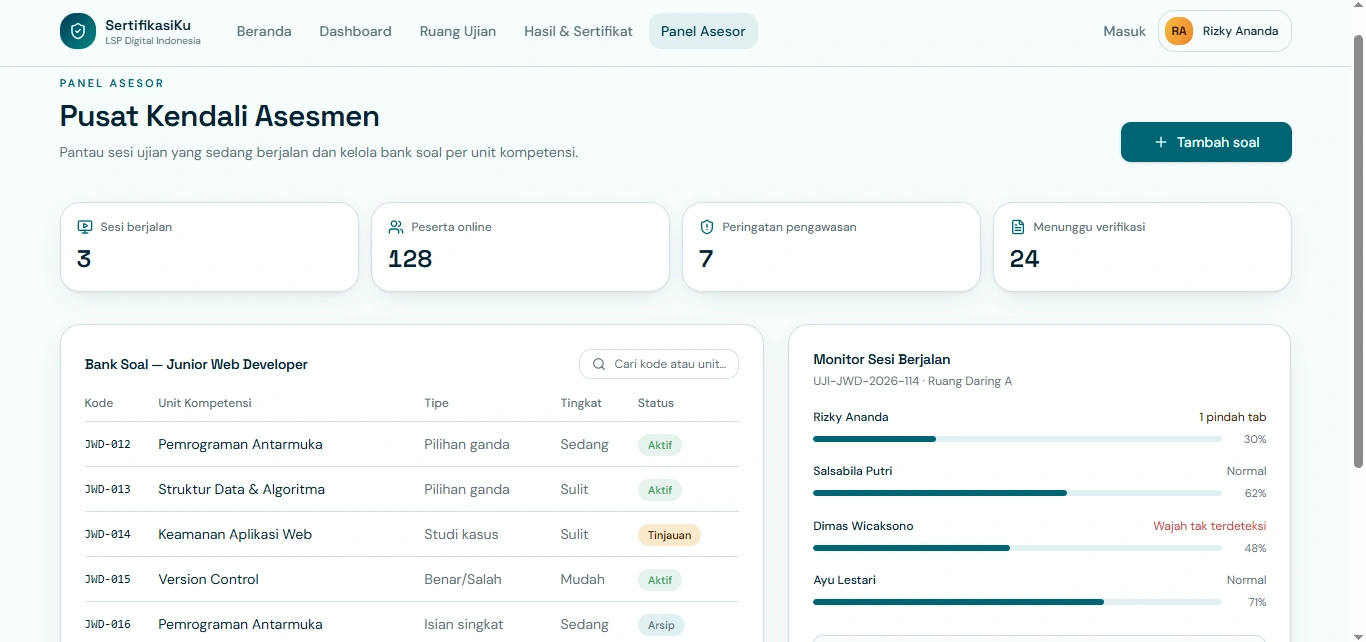Click the Menunggu verifikasi value 24
The image size is (1366, 642).
(x=1025, y=259)
